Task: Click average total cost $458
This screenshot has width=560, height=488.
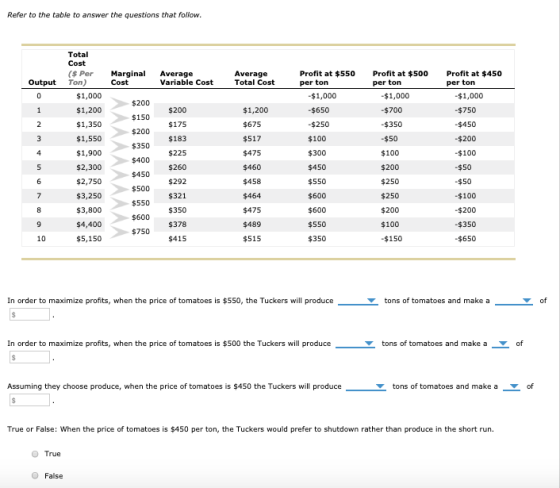Action: [252, 181]
